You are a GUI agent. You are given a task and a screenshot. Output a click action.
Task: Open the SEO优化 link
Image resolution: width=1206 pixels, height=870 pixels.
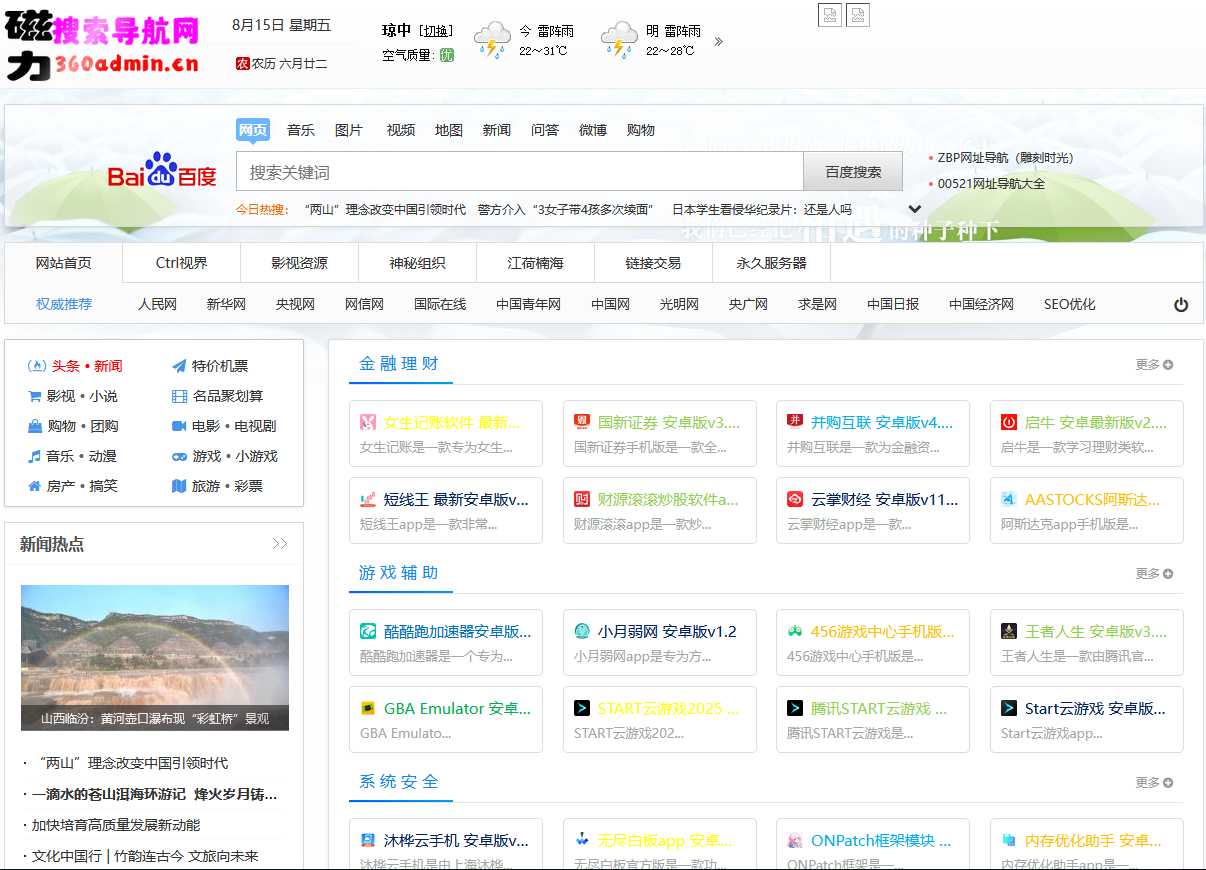(x=1069, y=304)
